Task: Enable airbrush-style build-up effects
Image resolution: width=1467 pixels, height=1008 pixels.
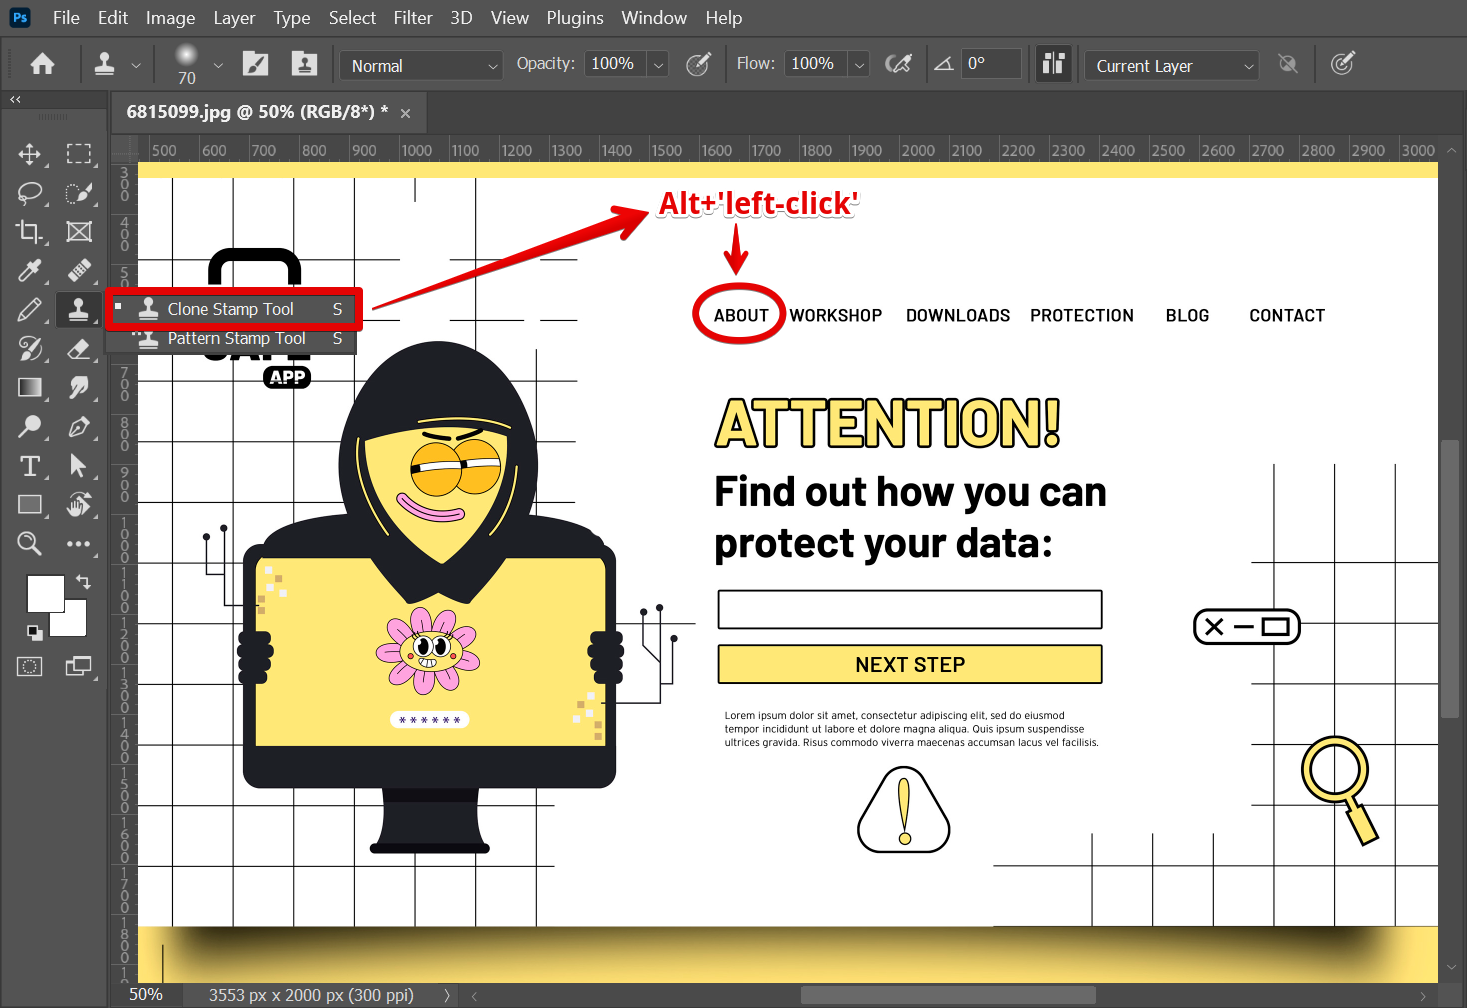Action: click(x=898, y=65)
